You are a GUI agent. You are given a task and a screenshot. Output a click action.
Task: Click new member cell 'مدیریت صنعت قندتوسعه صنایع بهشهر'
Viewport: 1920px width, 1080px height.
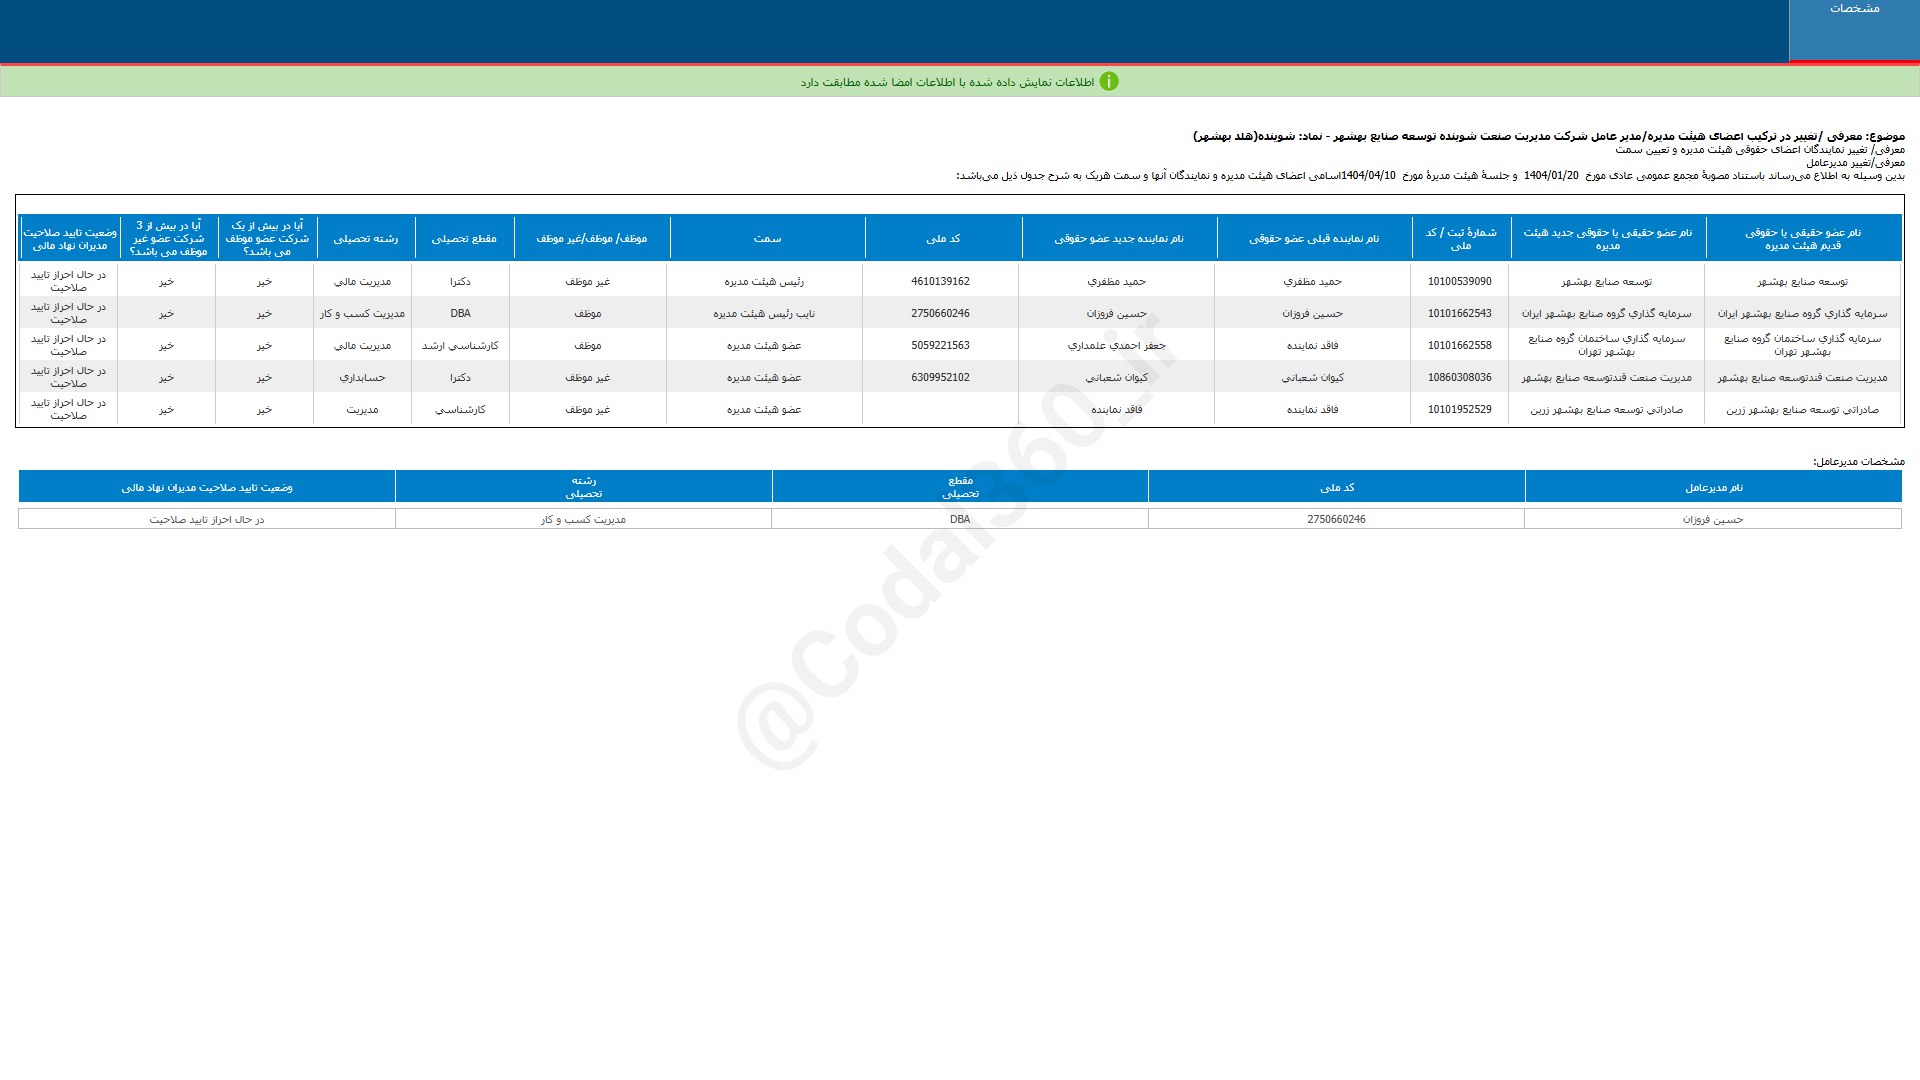coord(1607,378)
